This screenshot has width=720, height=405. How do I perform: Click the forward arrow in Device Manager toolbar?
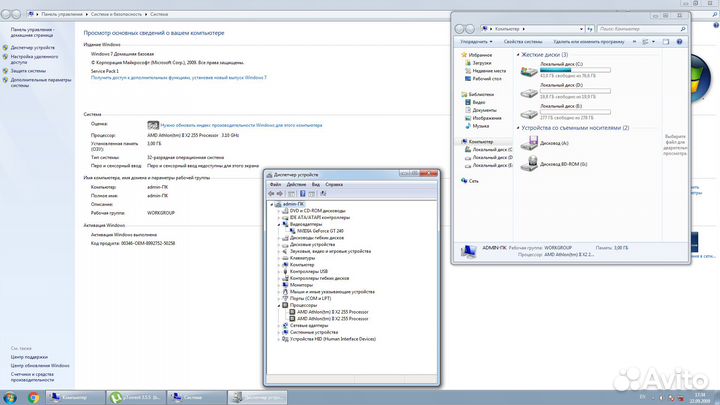point(280,194)
